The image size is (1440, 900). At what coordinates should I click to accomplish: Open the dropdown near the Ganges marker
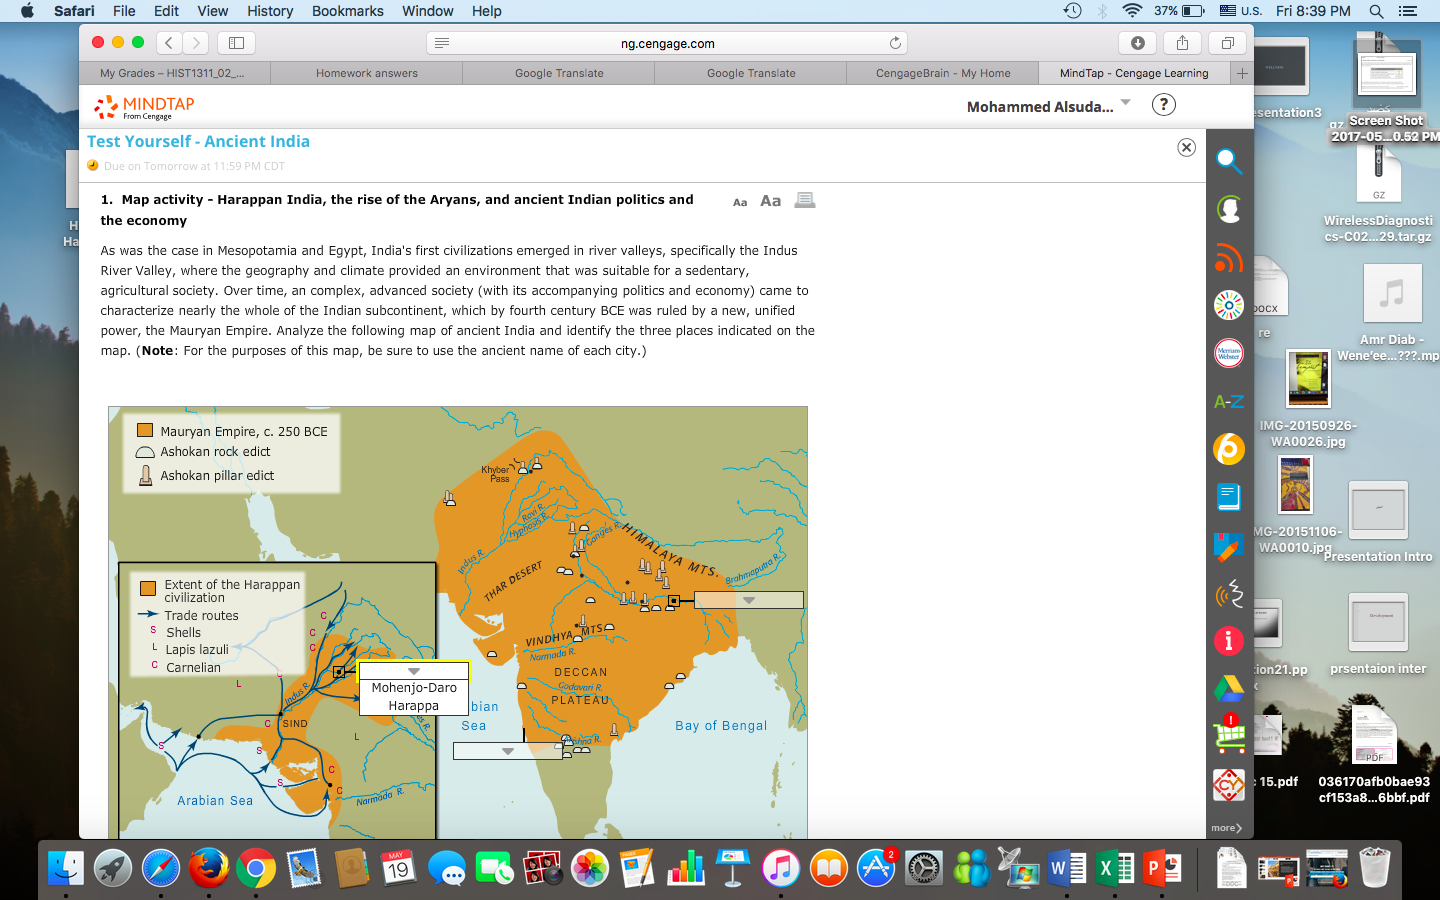coord(748,600)
